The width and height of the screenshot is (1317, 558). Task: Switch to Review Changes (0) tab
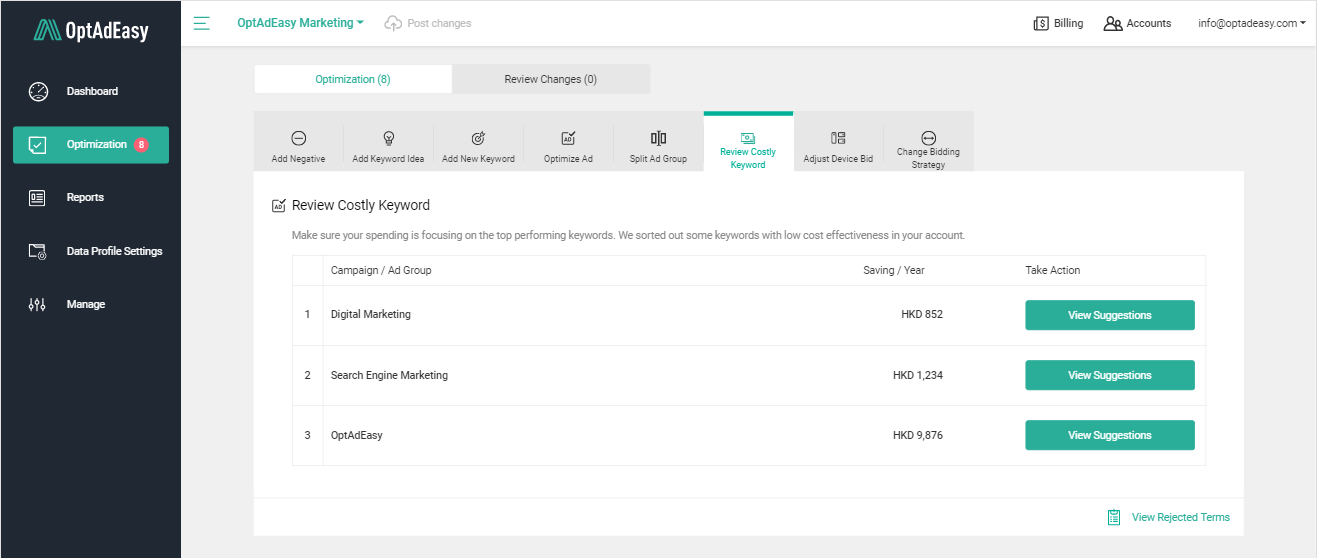pos(551,79)
